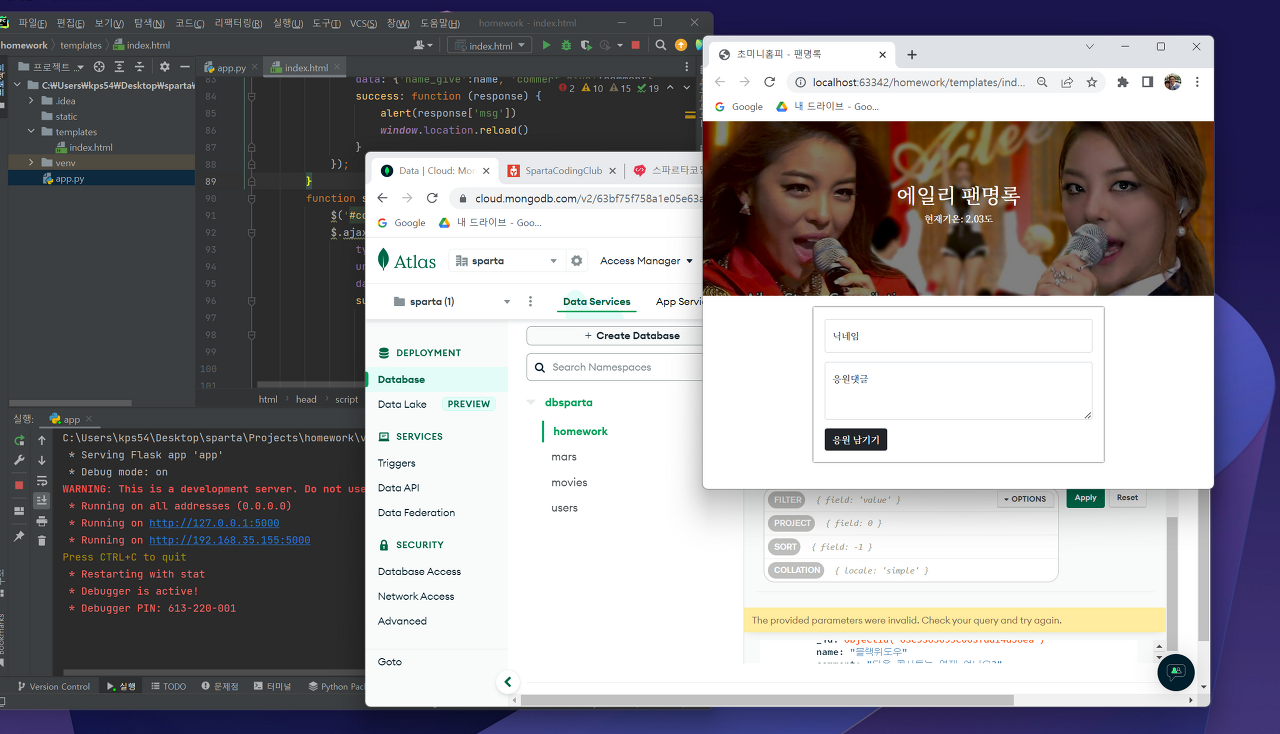Open the sparta organization dropdown in Atlas
The width and height of the screenshot is (1280, 734).
click(506, 261)
